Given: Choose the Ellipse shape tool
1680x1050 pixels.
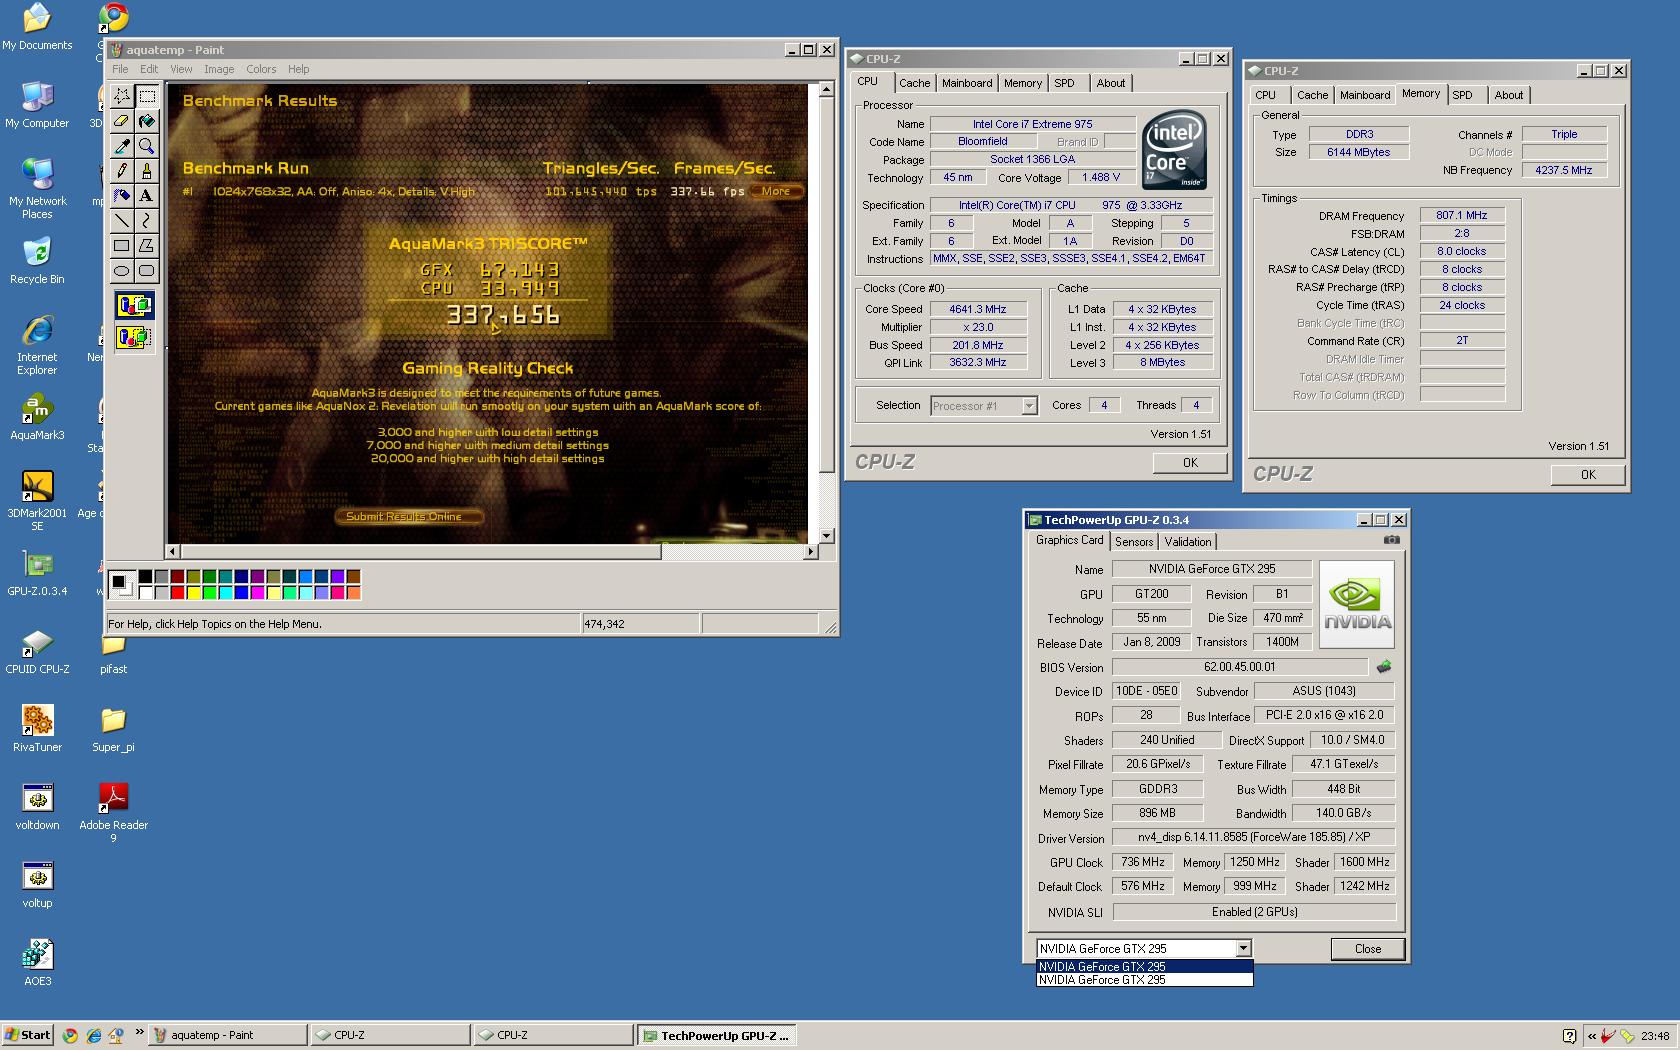Looking at the screenshot, I should (122, 270).
